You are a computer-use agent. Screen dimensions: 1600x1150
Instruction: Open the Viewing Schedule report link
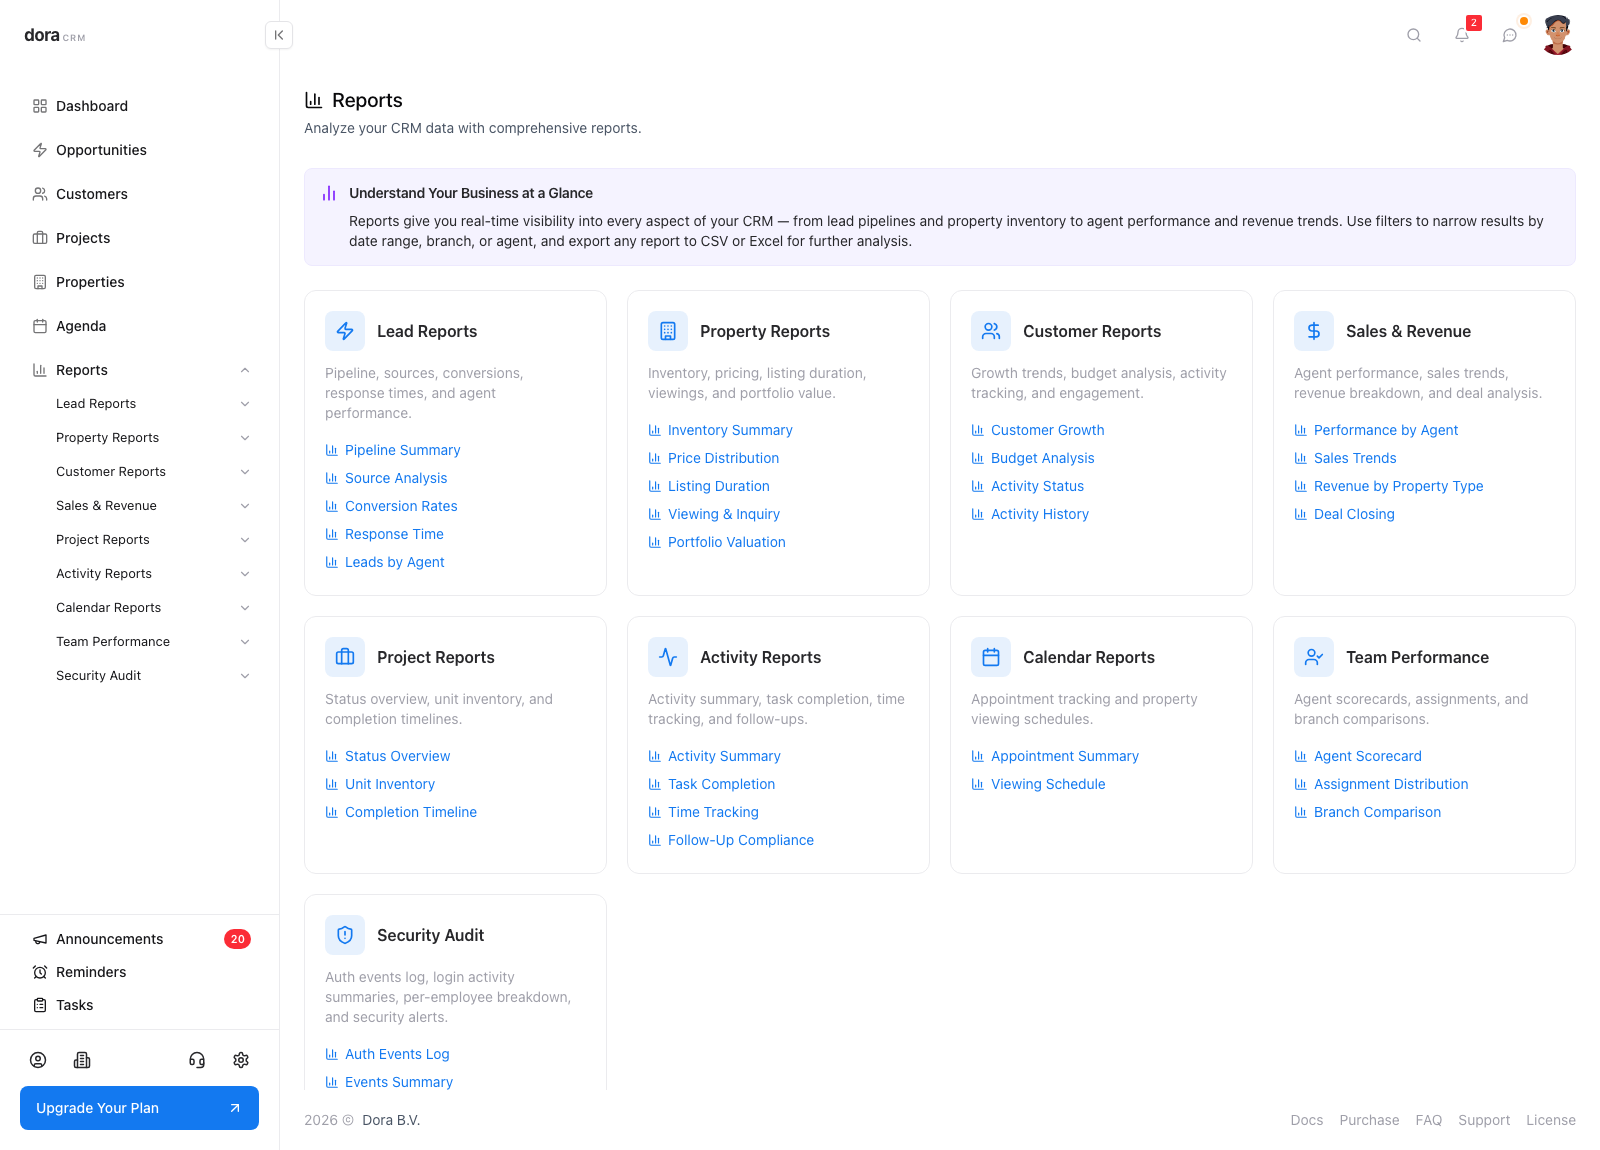pos(1038,784)
